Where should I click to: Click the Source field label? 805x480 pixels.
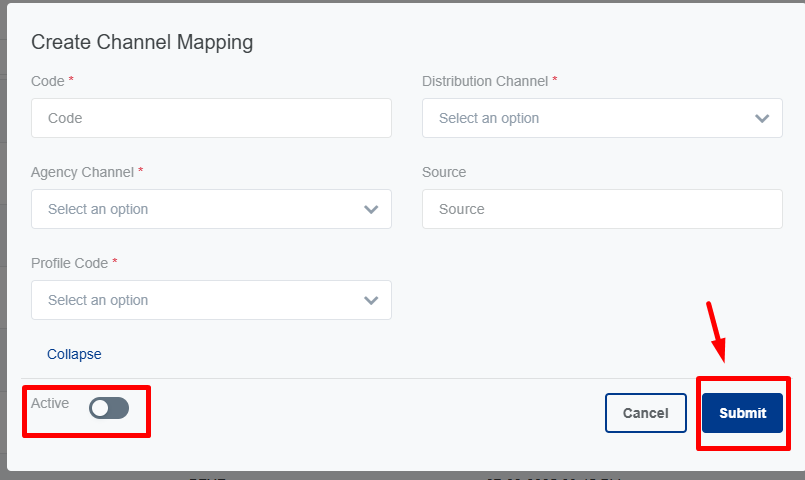click(444, 172)
